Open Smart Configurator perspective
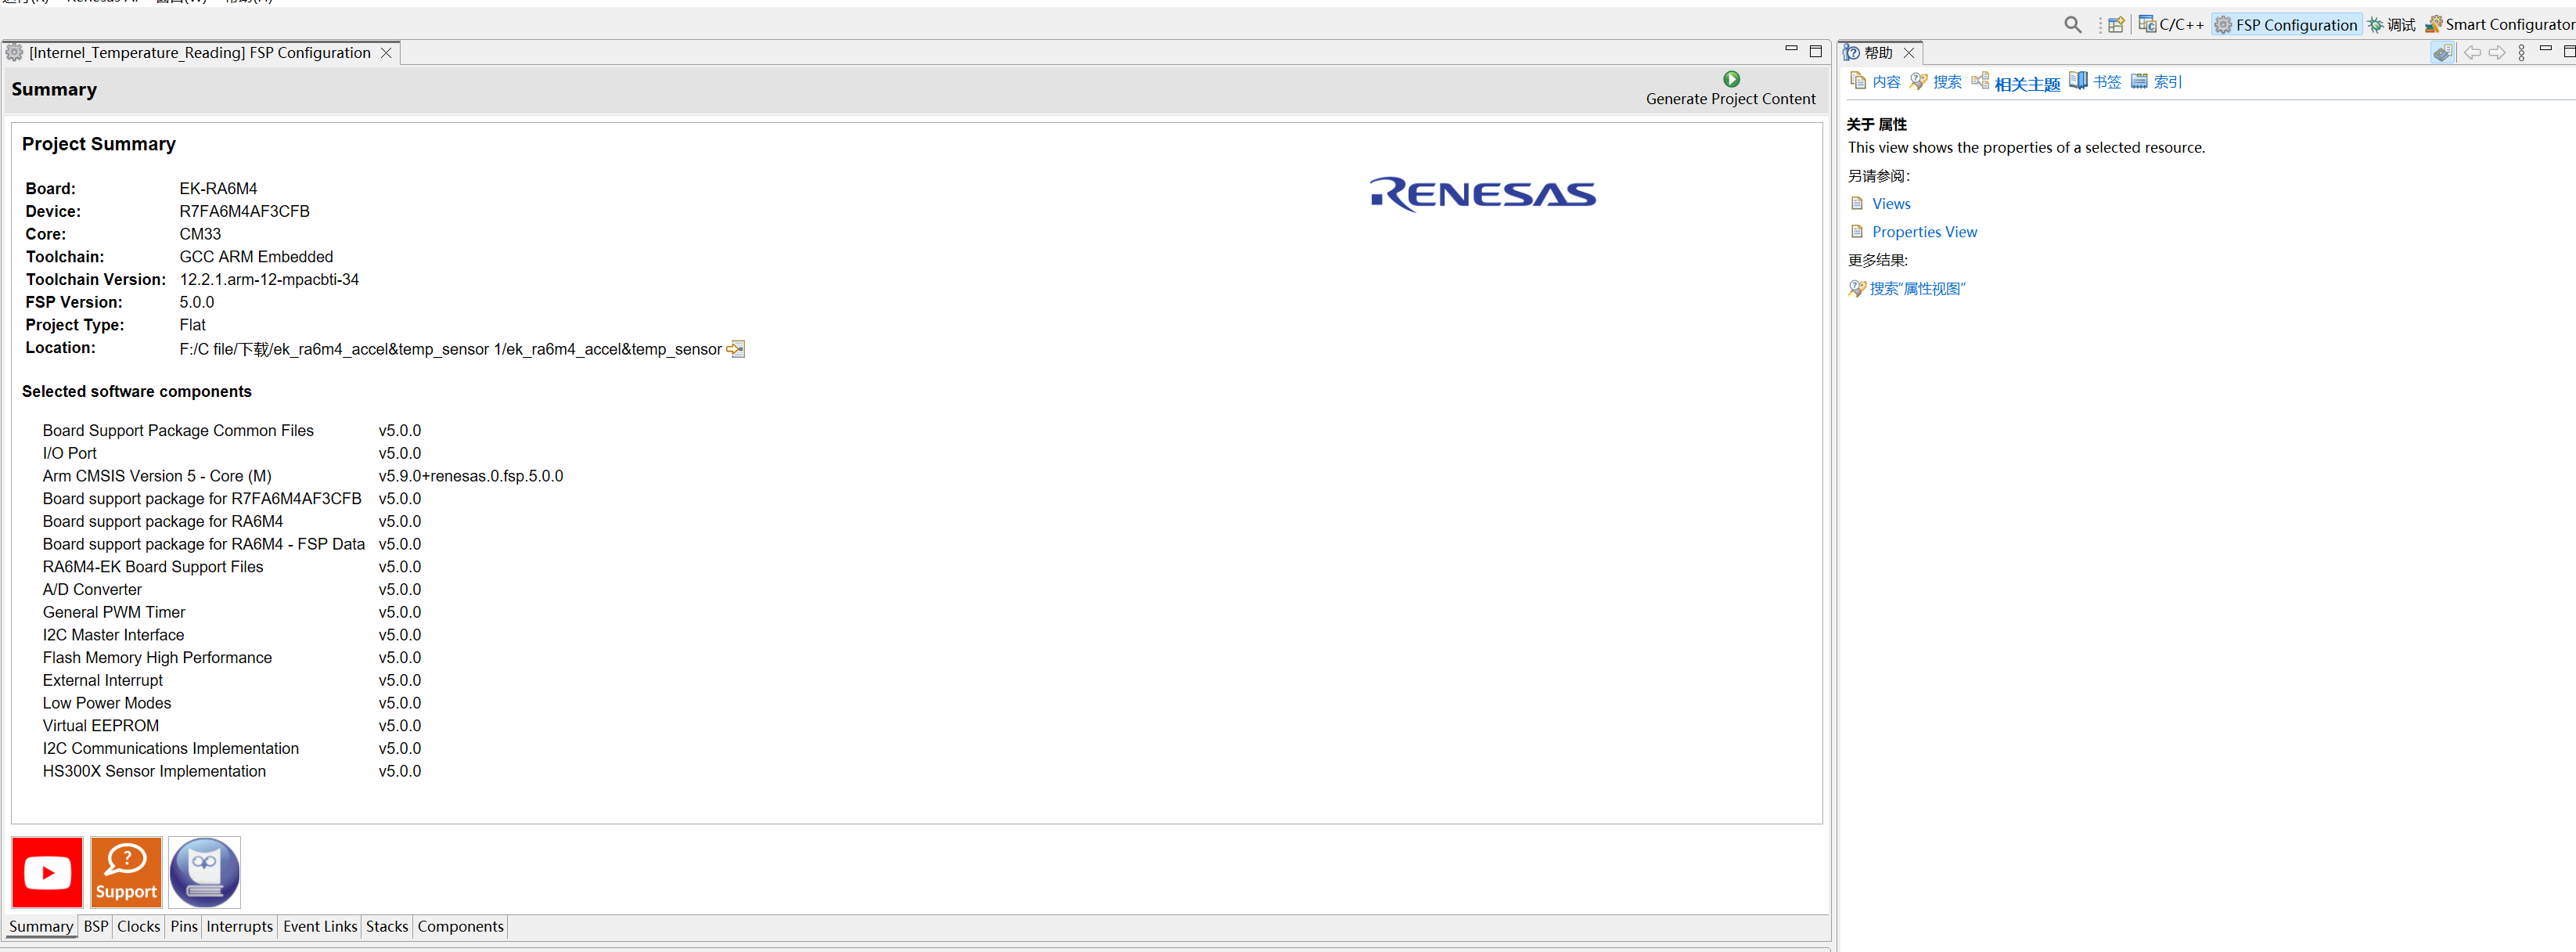The height and width of the screenshot is (952, 2576). [2499, 25]
